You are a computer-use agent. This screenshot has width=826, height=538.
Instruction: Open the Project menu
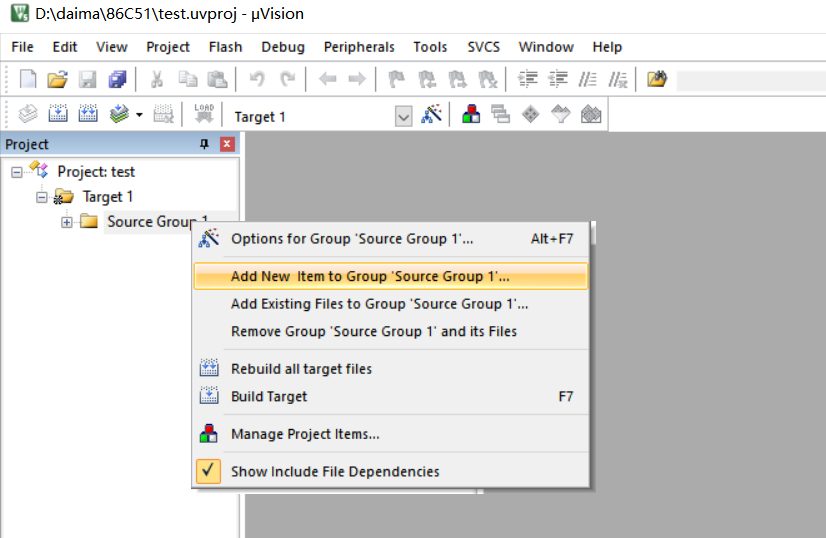pos(168,47)
